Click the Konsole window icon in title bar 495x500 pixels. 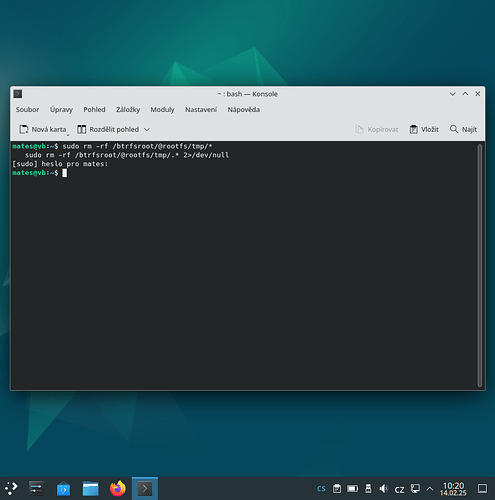(x=18, y=94)
